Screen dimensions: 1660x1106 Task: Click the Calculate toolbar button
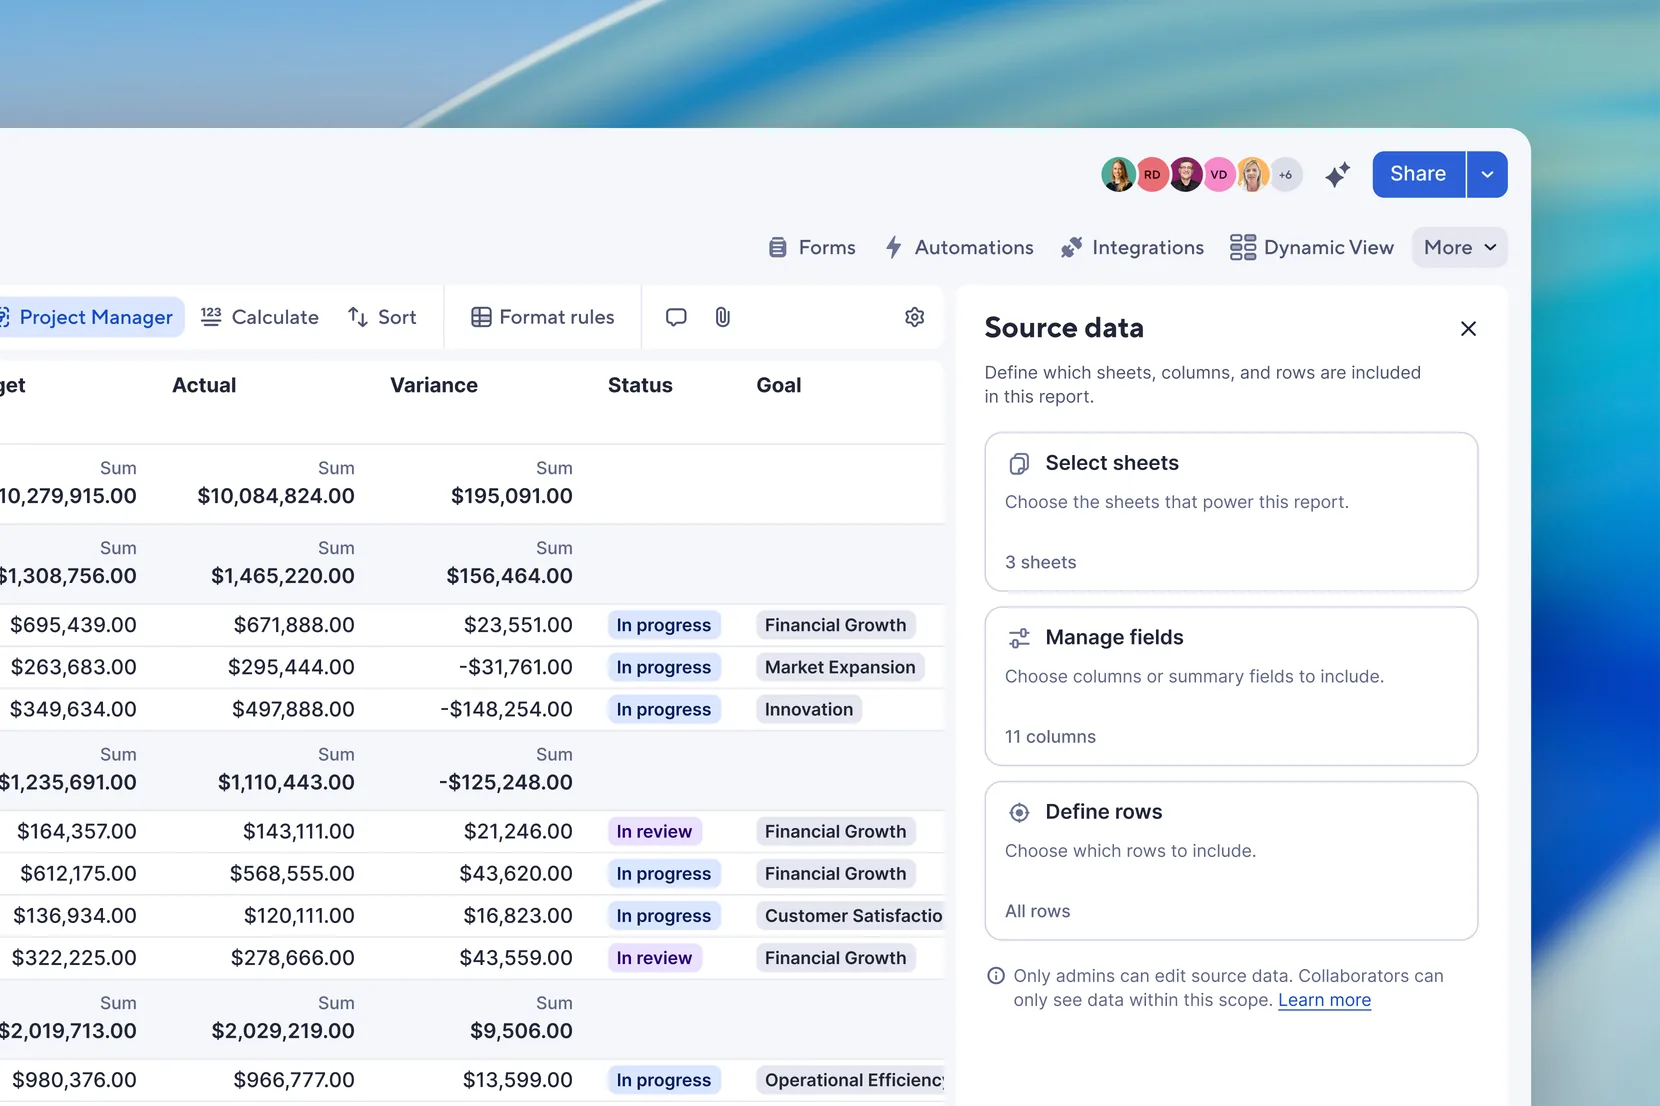pyautogui.click(x=260, y=317)
